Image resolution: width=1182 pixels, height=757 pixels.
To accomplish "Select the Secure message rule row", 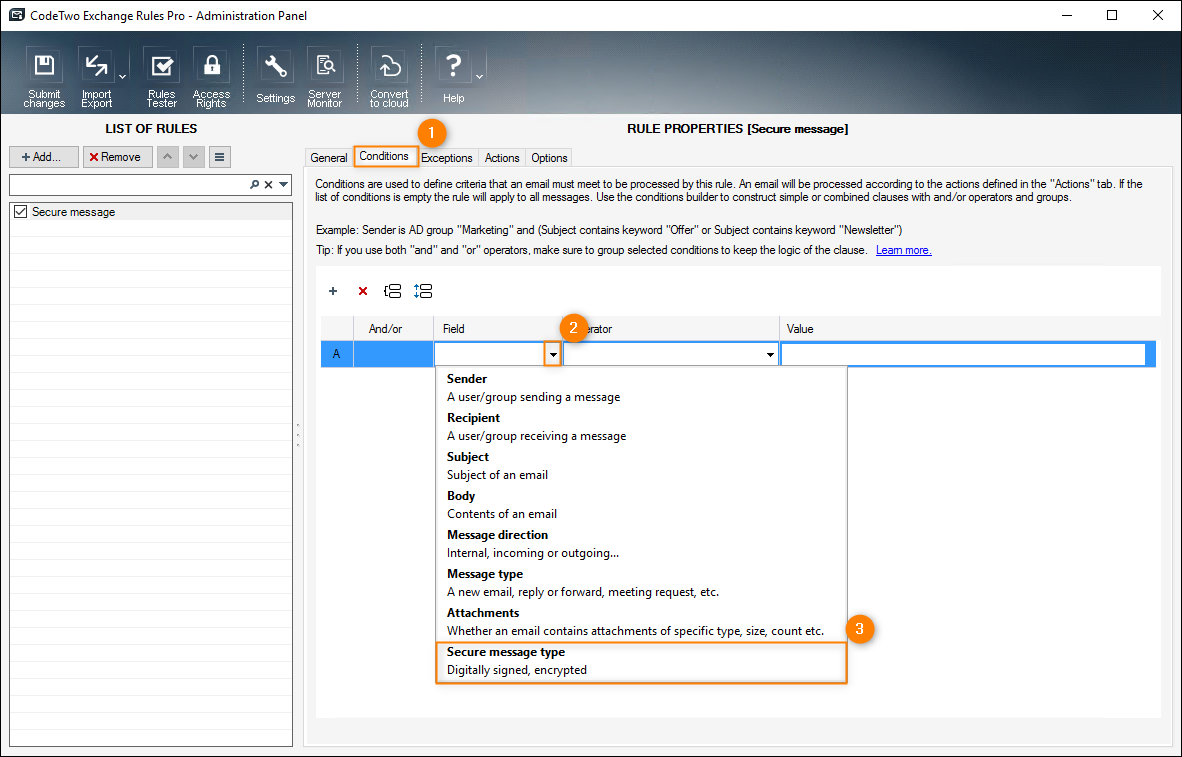I will click(x=151, y=212).
